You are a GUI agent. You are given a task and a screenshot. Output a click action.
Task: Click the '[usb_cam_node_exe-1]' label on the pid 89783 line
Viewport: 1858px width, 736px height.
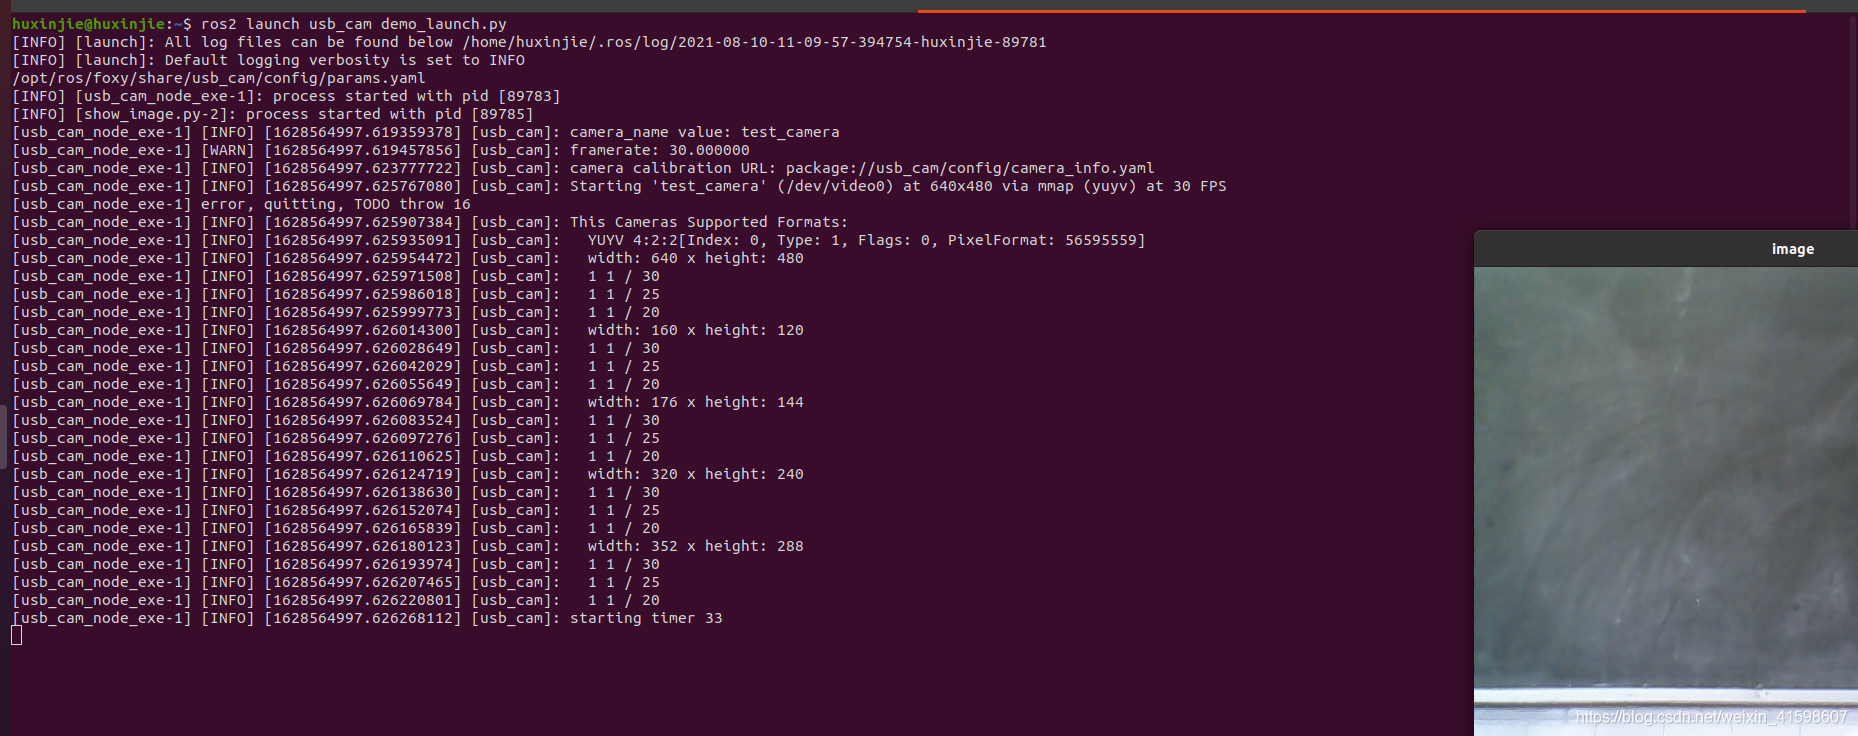pyautogui.click(x=170, y=96)
